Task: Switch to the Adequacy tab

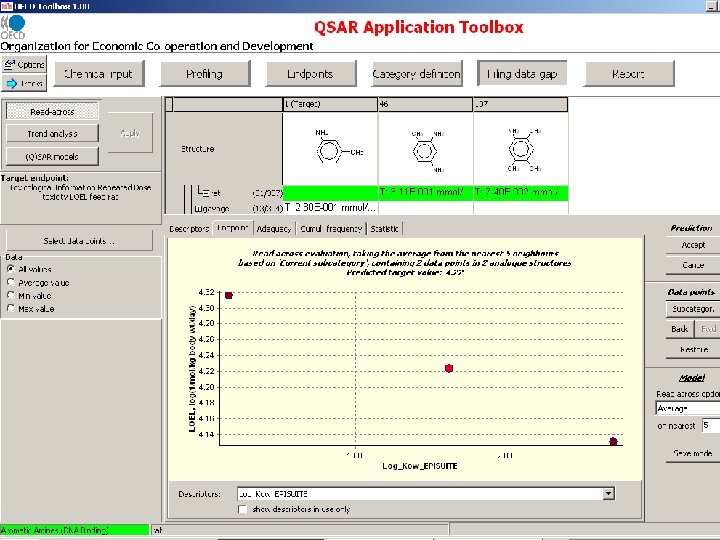Action: pyautogui.click(x=274, y=228)
